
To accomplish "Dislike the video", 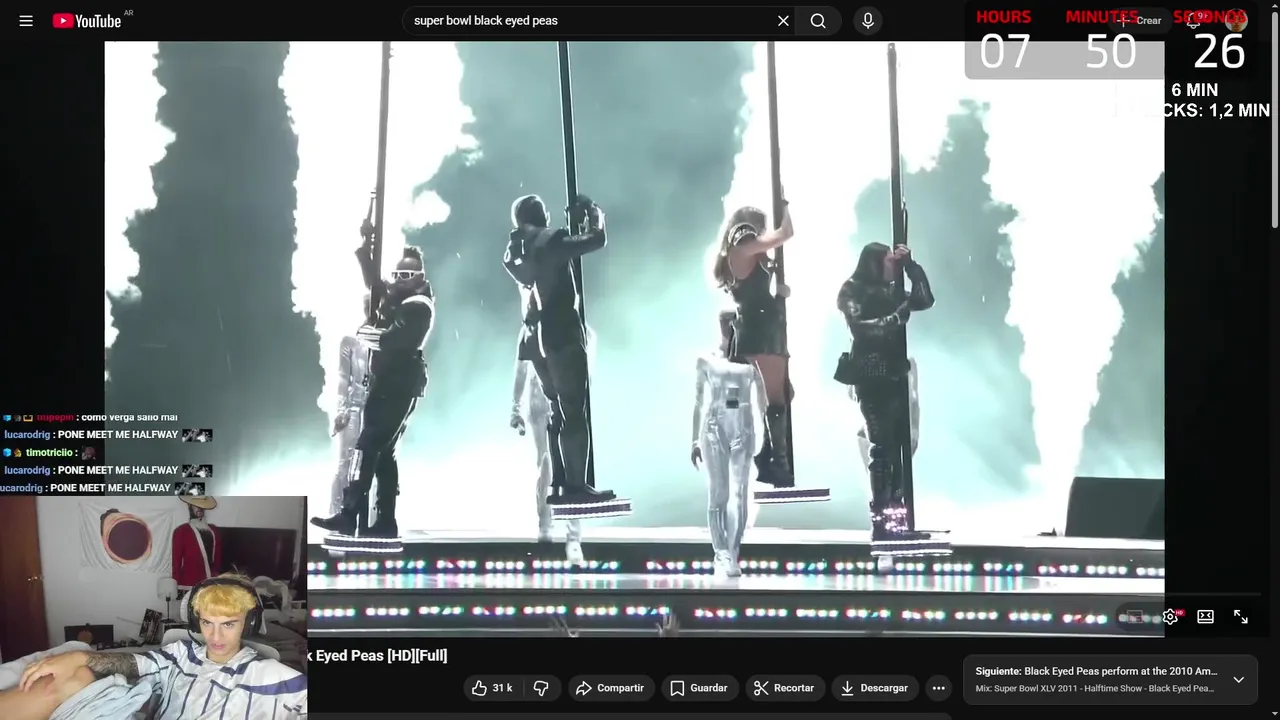I will click(541, 688).
